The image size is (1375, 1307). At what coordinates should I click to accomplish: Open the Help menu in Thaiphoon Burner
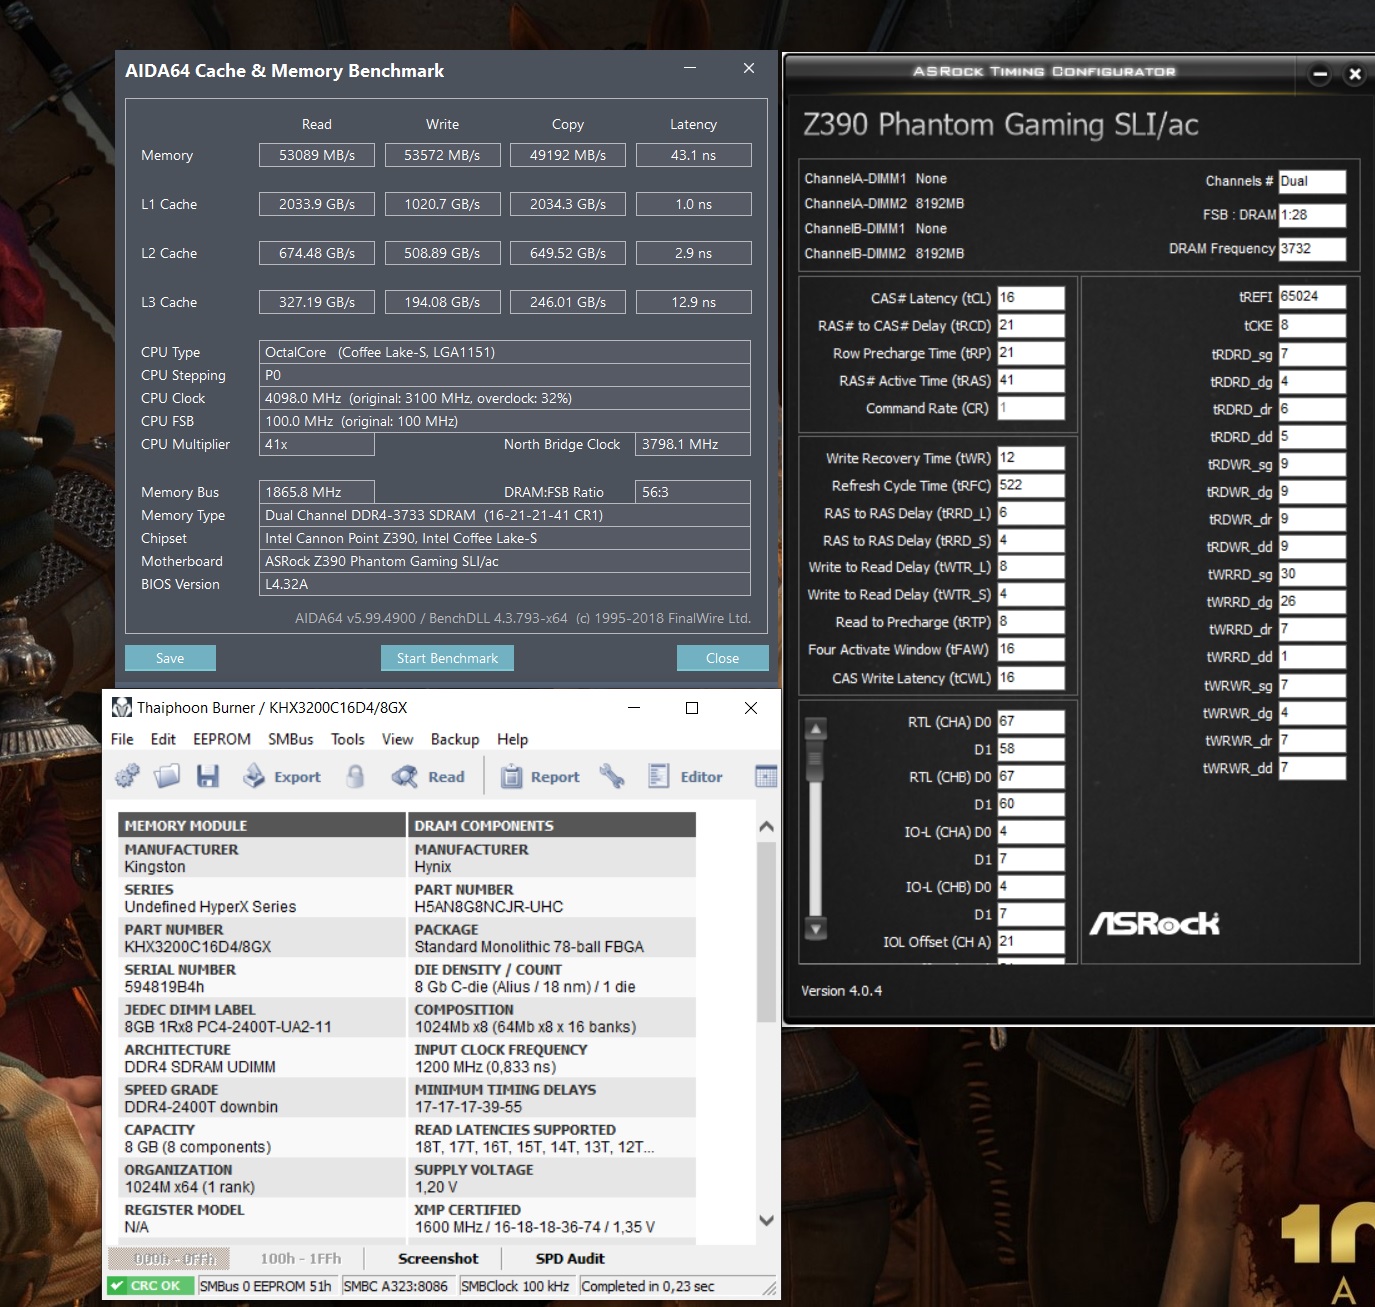click(x=513, y=739)
